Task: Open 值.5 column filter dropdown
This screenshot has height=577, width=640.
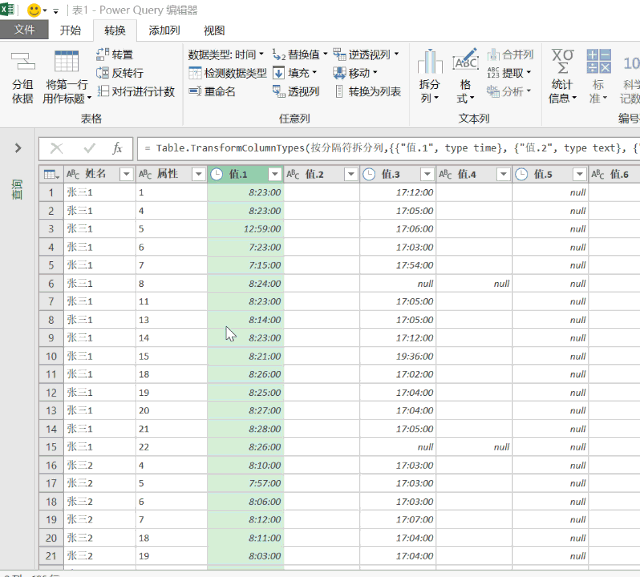Action: click(x=579, y=174)
